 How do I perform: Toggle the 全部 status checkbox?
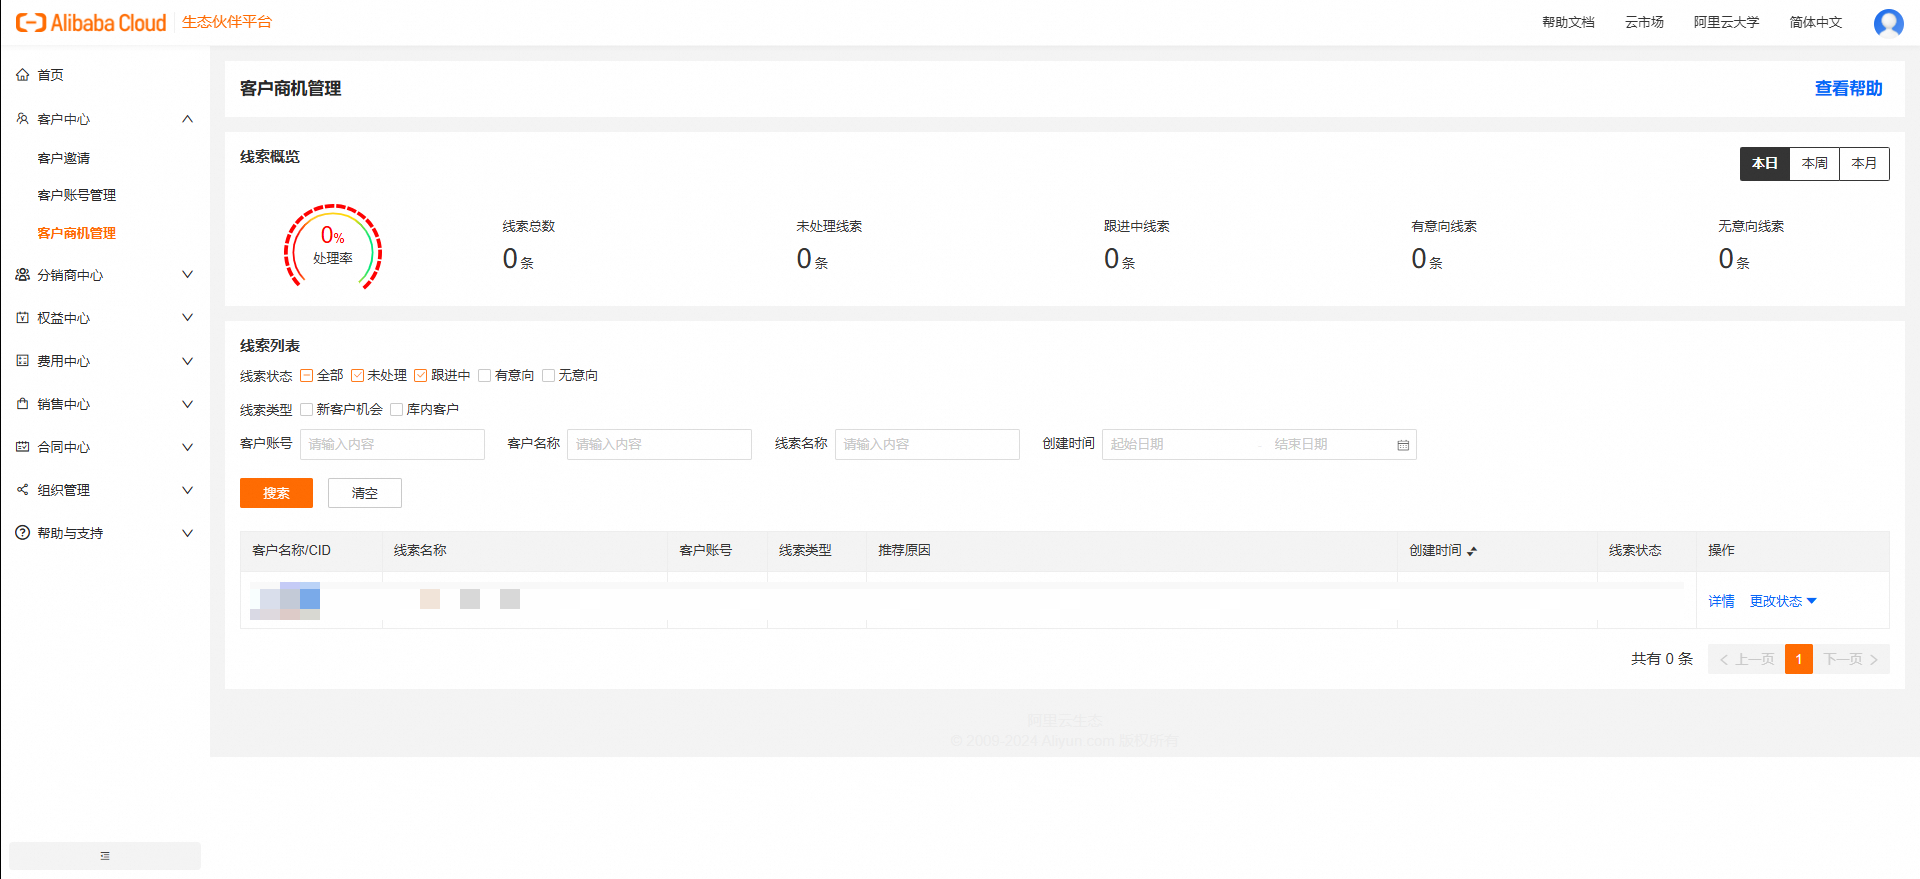pyautogui.click(x=307, y=376)
